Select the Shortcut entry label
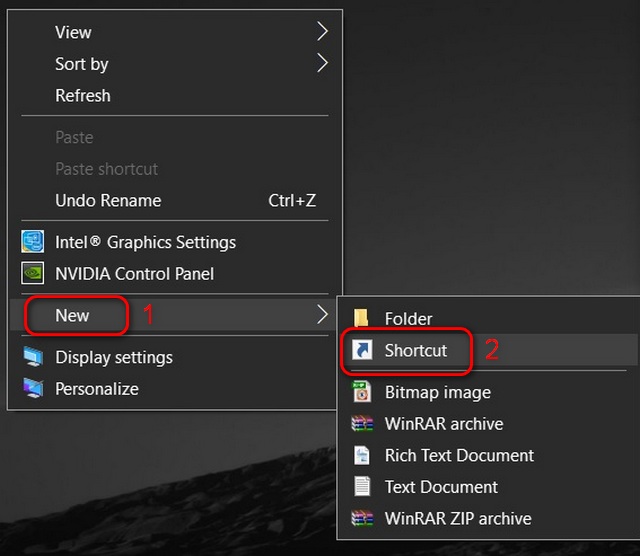This screenshot has width=640, height=556. click(x=416, y=351)
